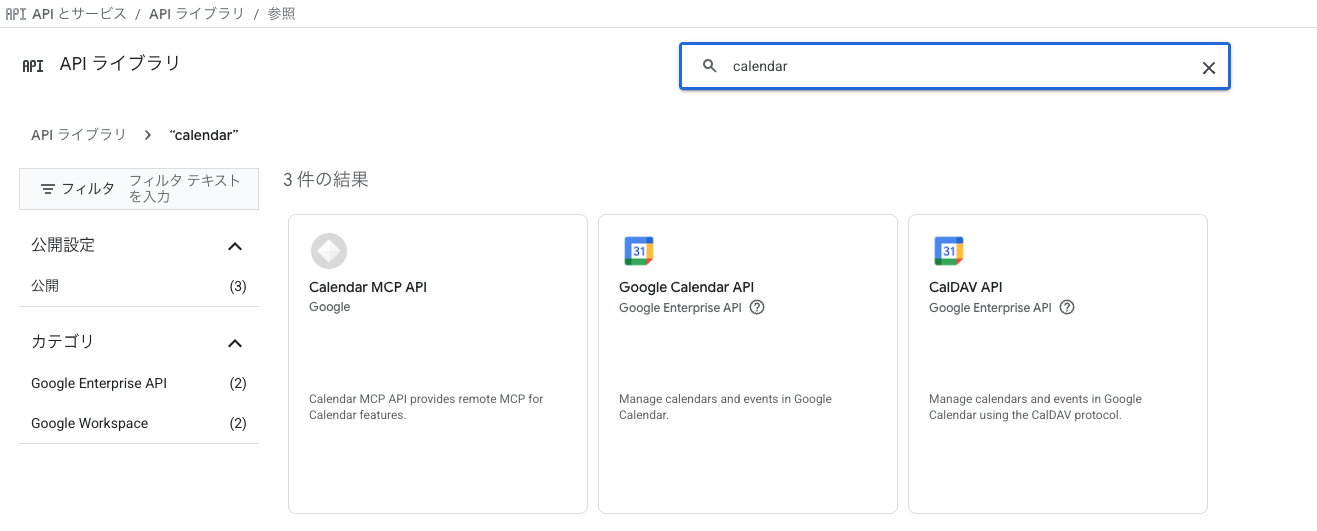This screenshot has height=531, width=1317.
Task: Open help icon beside CalDAV API's Enterprise label
Action: coord(1067,308)
